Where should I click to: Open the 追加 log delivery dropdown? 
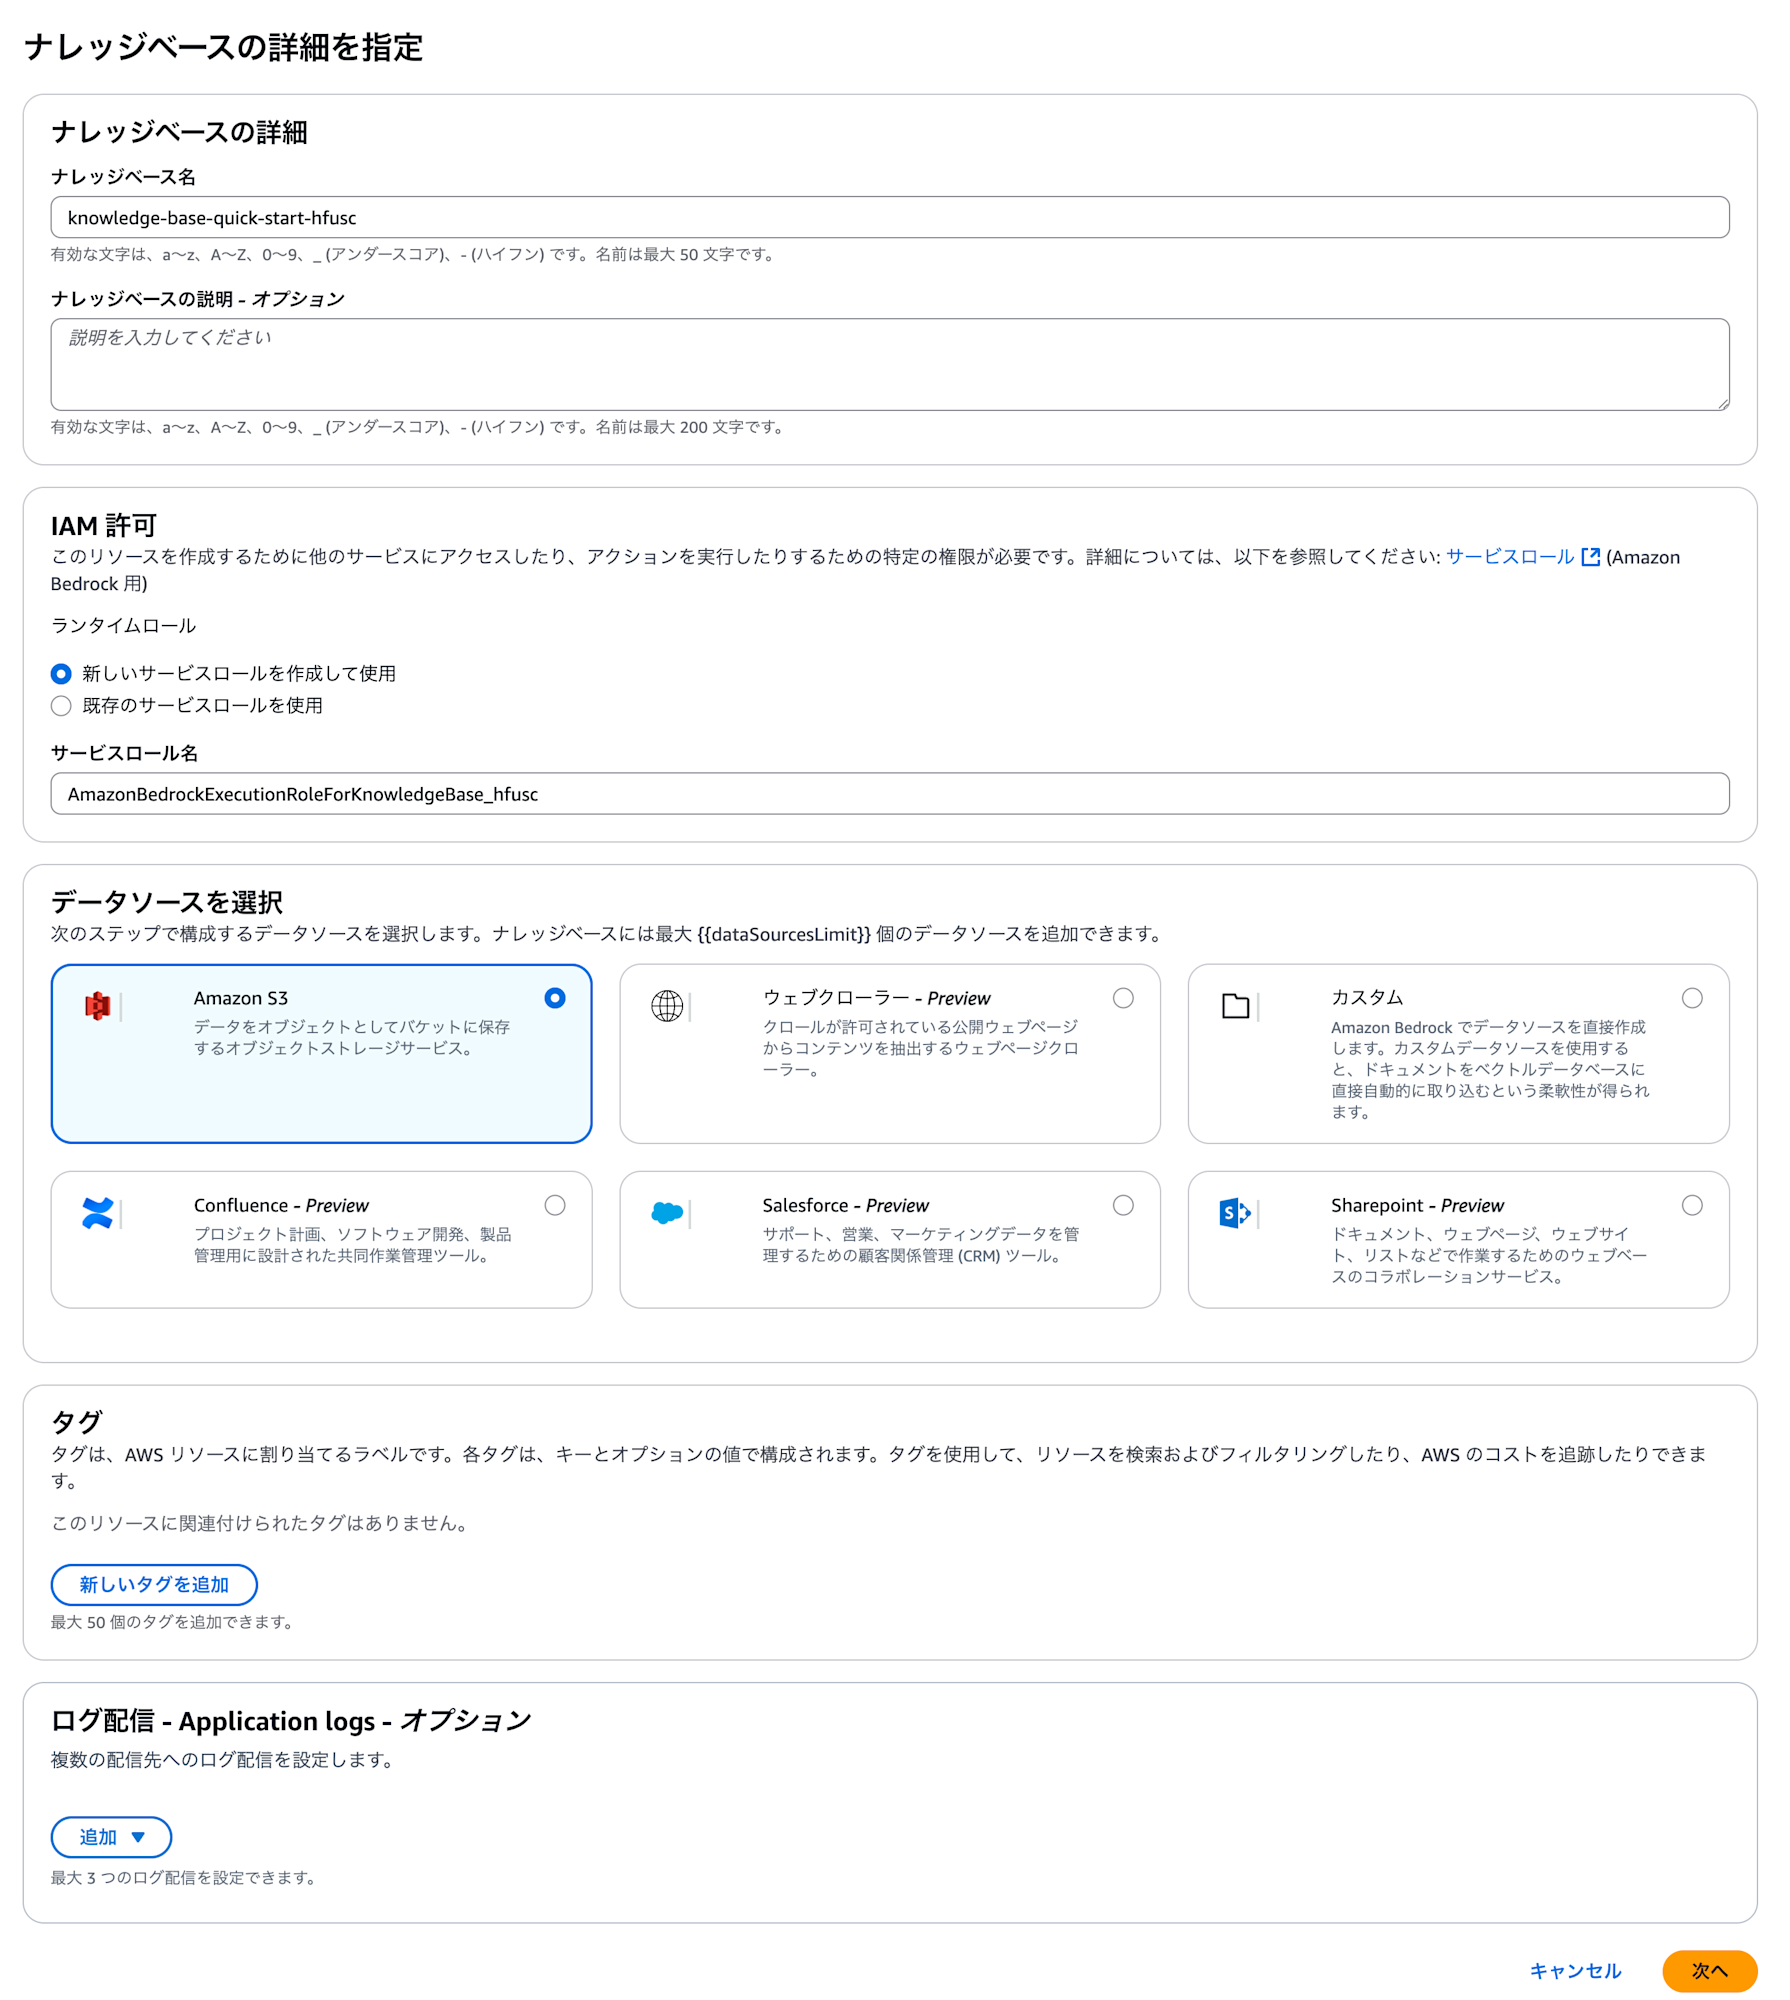(111, 1837)
